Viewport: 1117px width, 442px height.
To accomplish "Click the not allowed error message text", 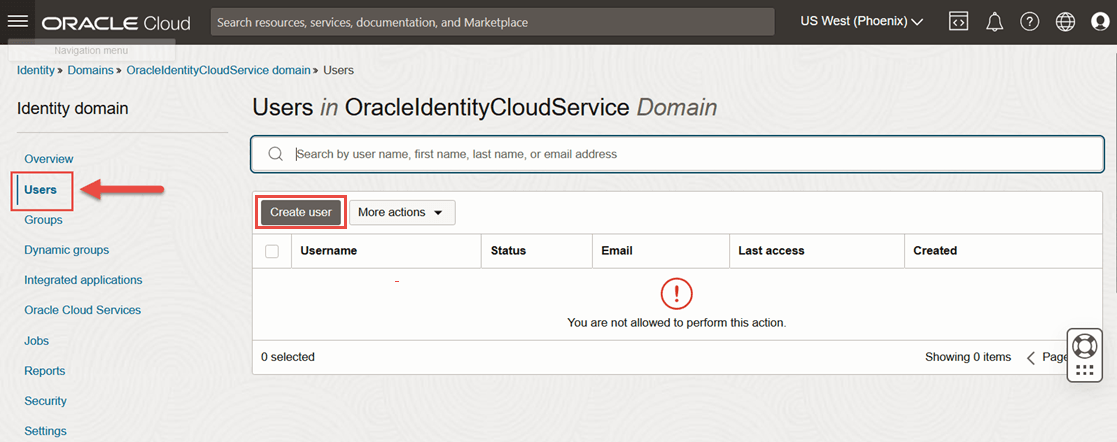I will point(677,323).
